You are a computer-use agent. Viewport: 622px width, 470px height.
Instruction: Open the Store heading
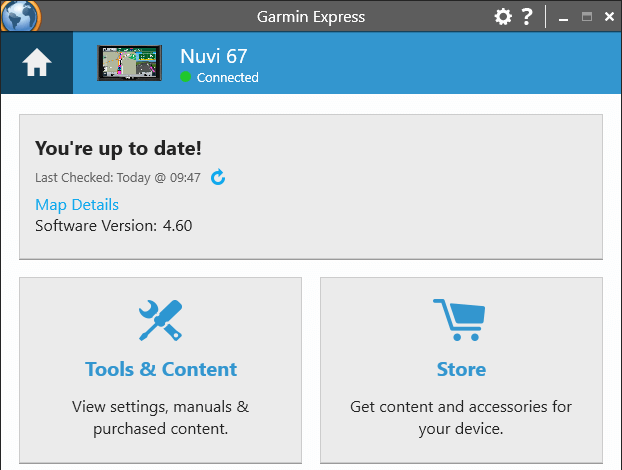[461, 369]
